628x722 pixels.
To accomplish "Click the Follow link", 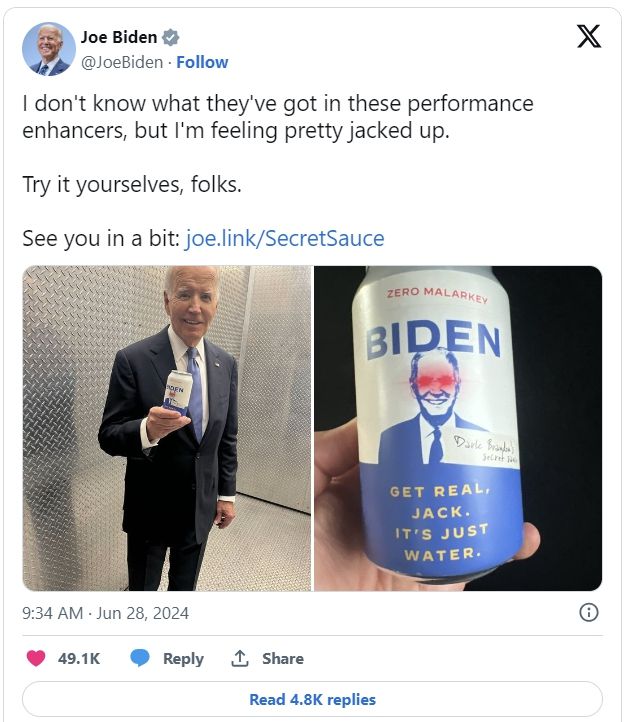I will pos(202,62).
